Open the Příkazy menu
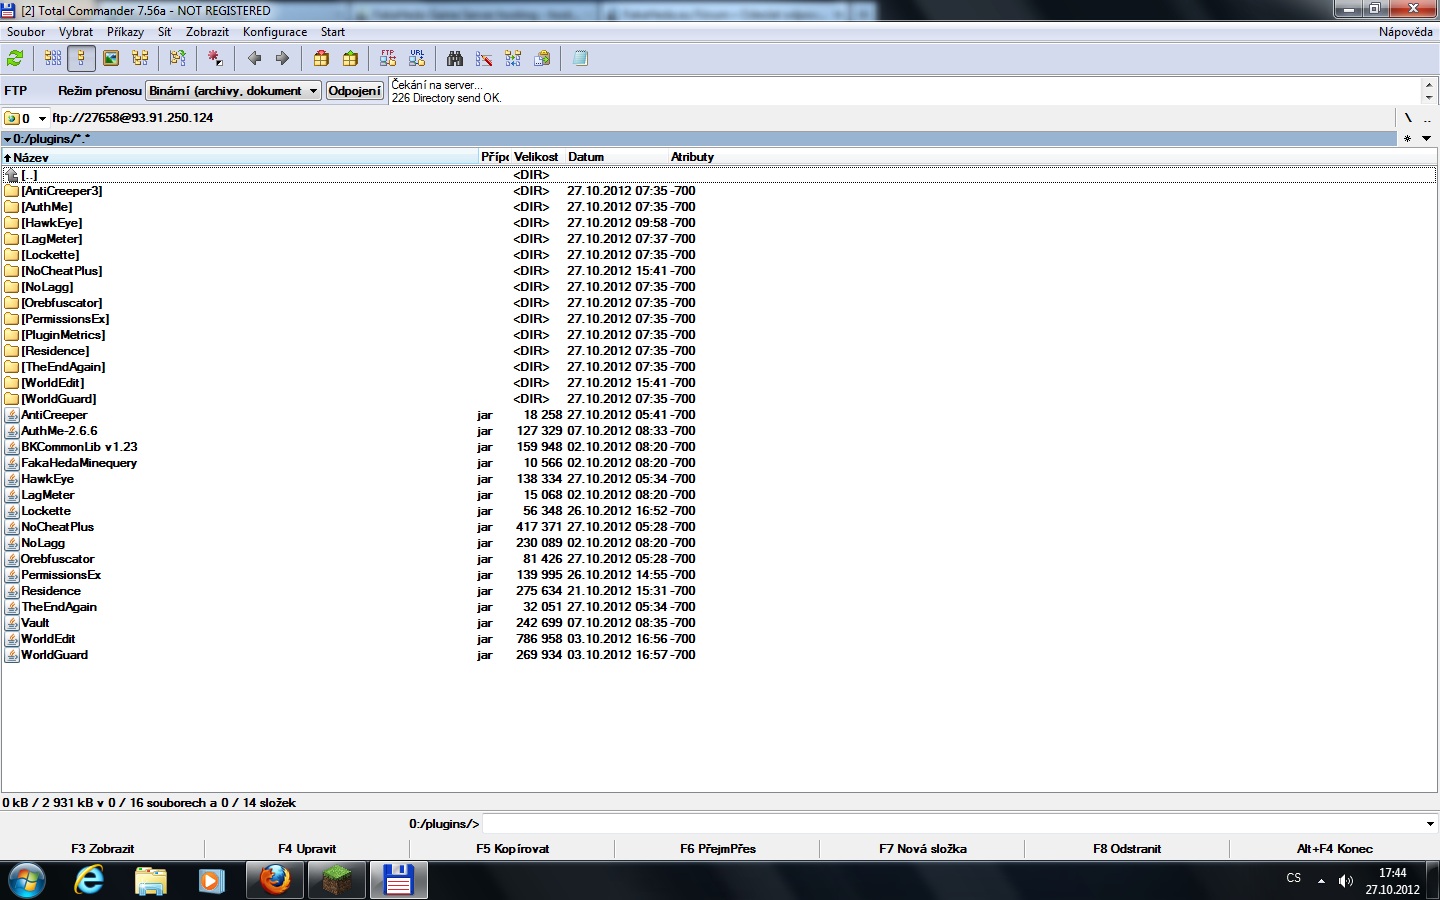Image resolution: width=1440 pixels, height=900 pixels. pos(125,32)
